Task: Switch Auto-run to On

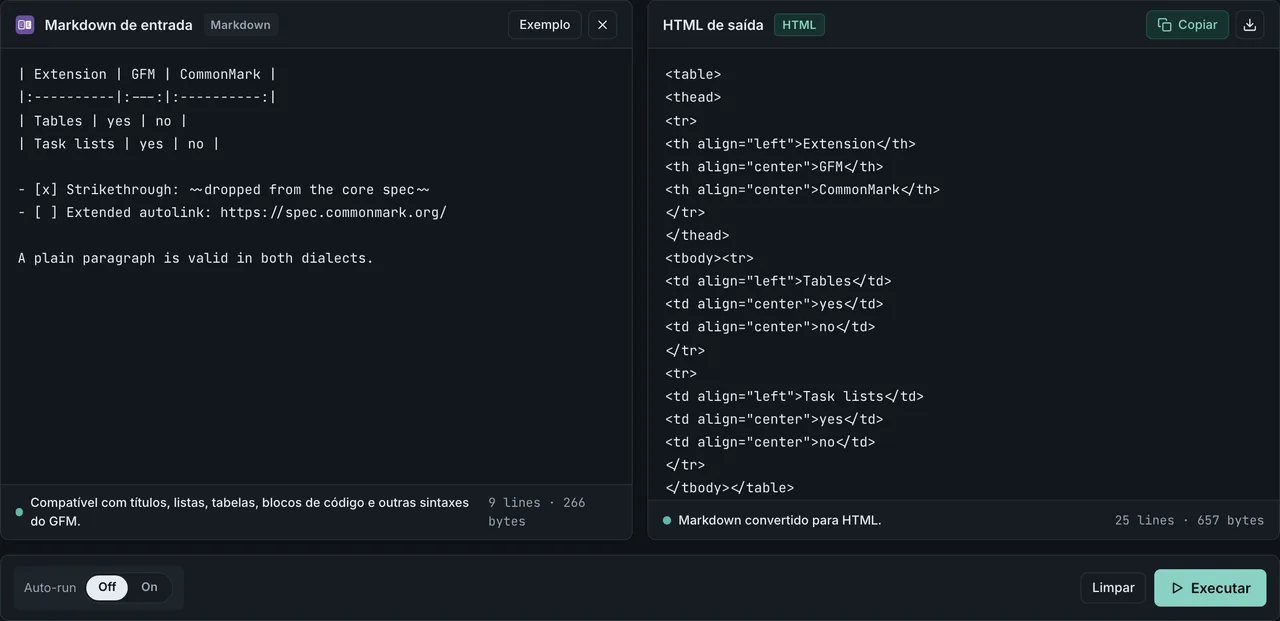Action: click(x=149, y=587)
